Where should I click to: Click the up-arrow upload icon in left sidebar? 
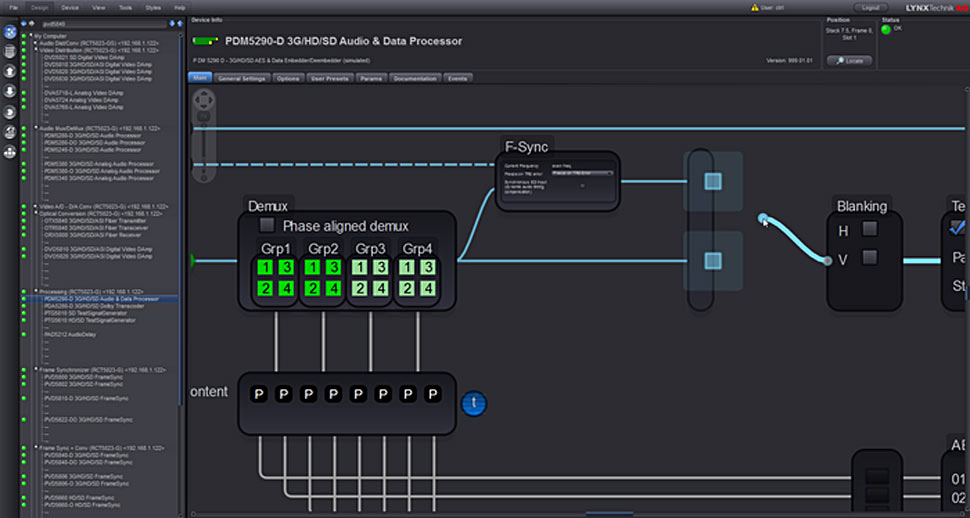coord(10,71)
